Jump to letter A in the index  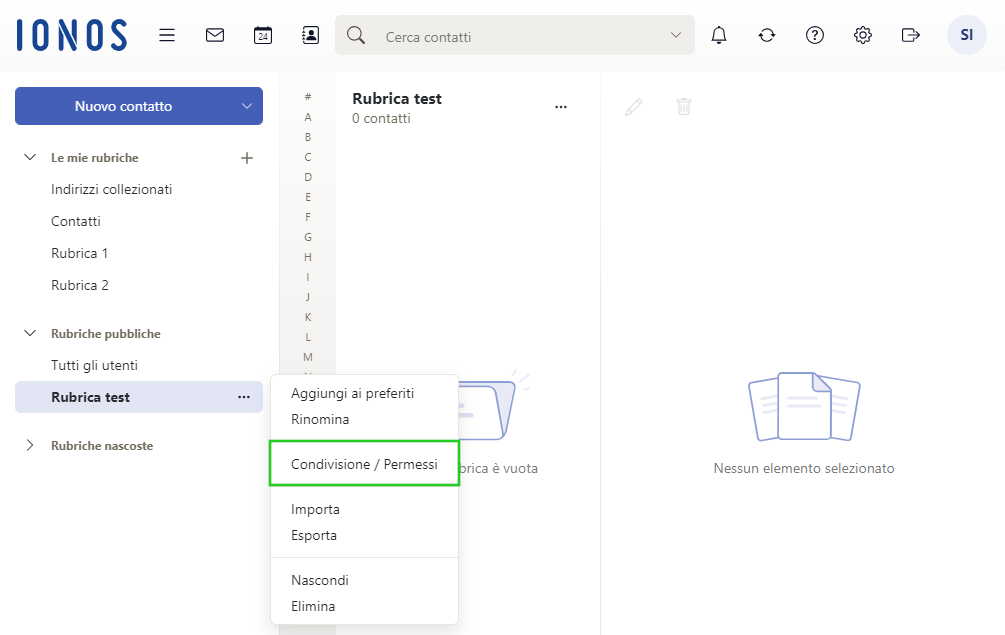[x=308, y=117]
